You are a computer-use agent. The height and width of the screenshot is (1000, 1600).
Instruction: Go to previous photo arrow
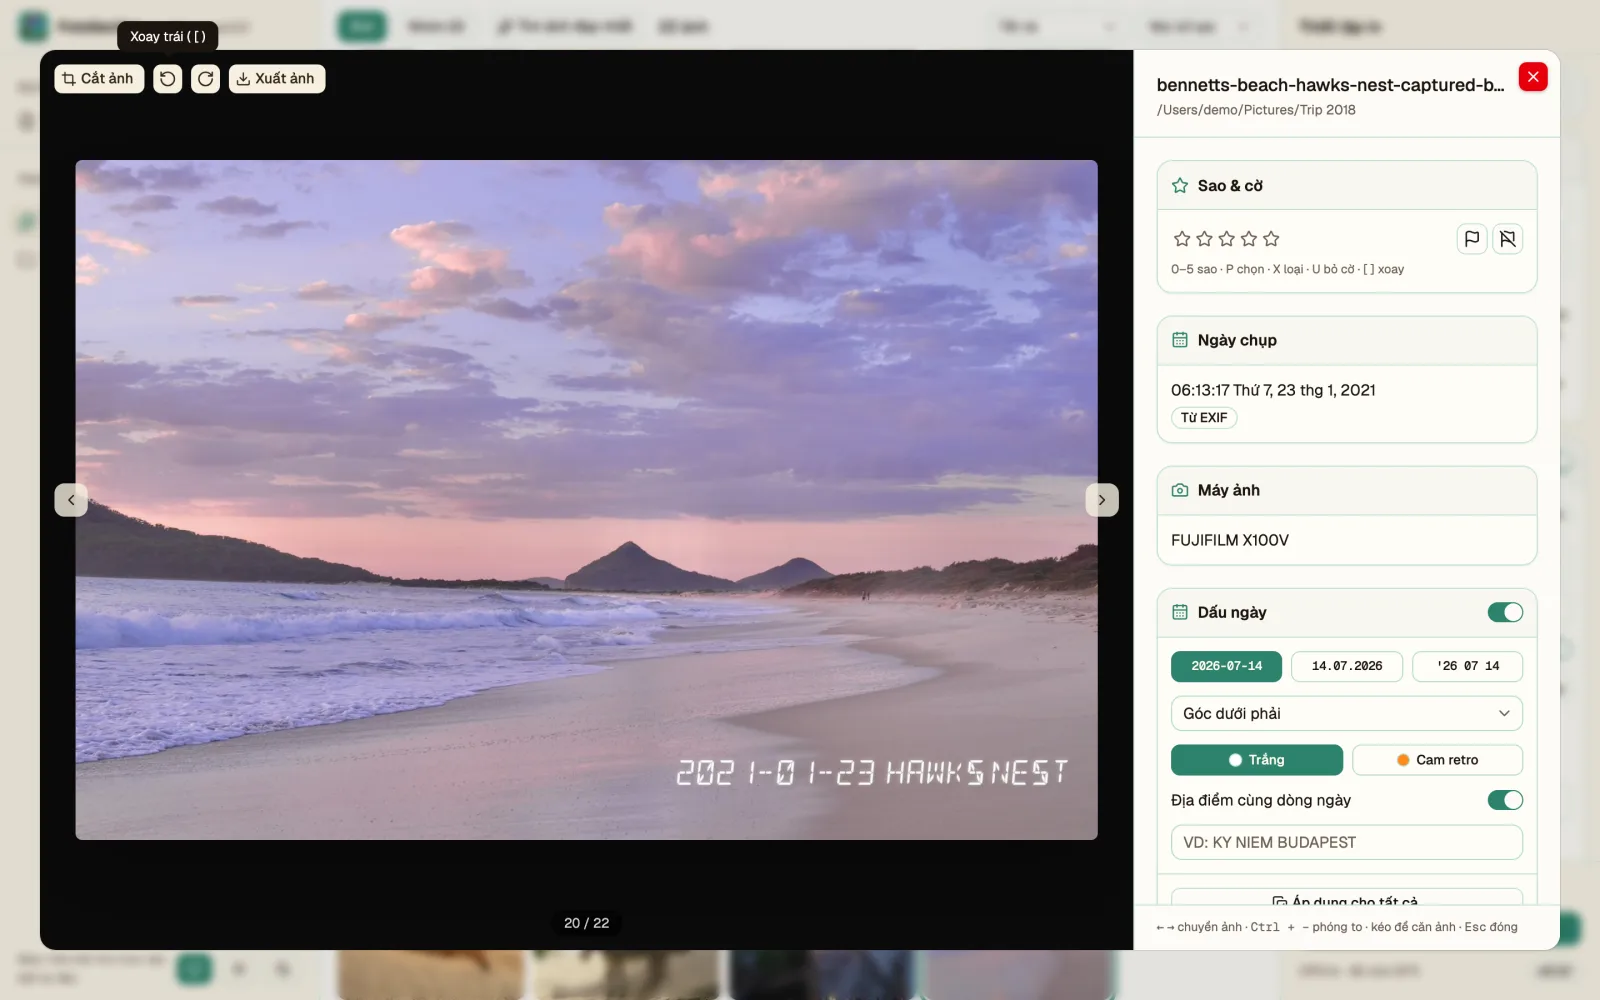pyautogui.click(x=71, y=500)
